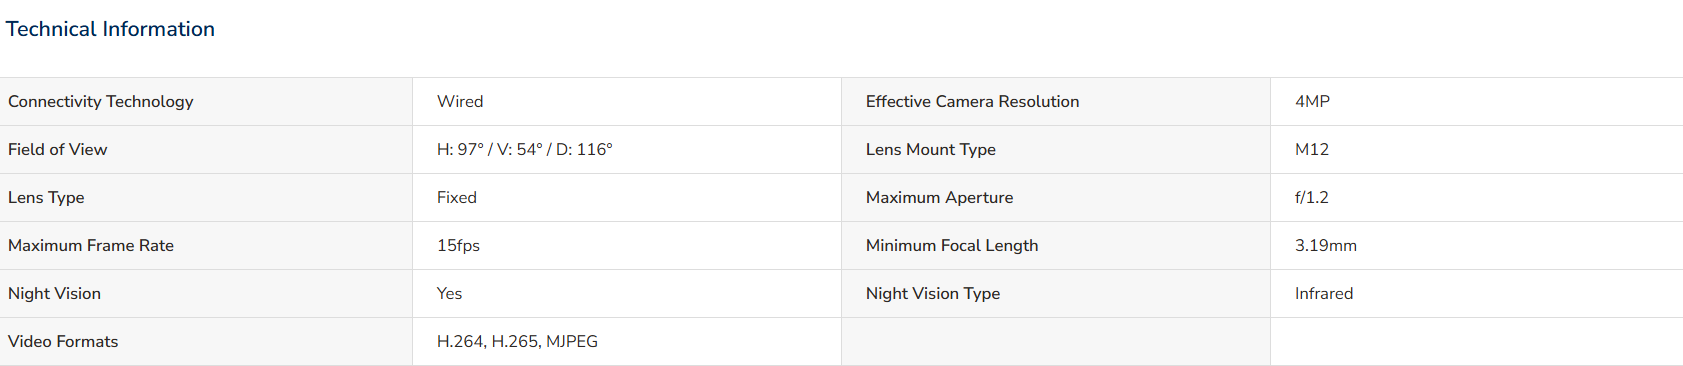
Task: Click the Infrared night vision type value
Action: pyautogui.click(x=1324, y=294)
